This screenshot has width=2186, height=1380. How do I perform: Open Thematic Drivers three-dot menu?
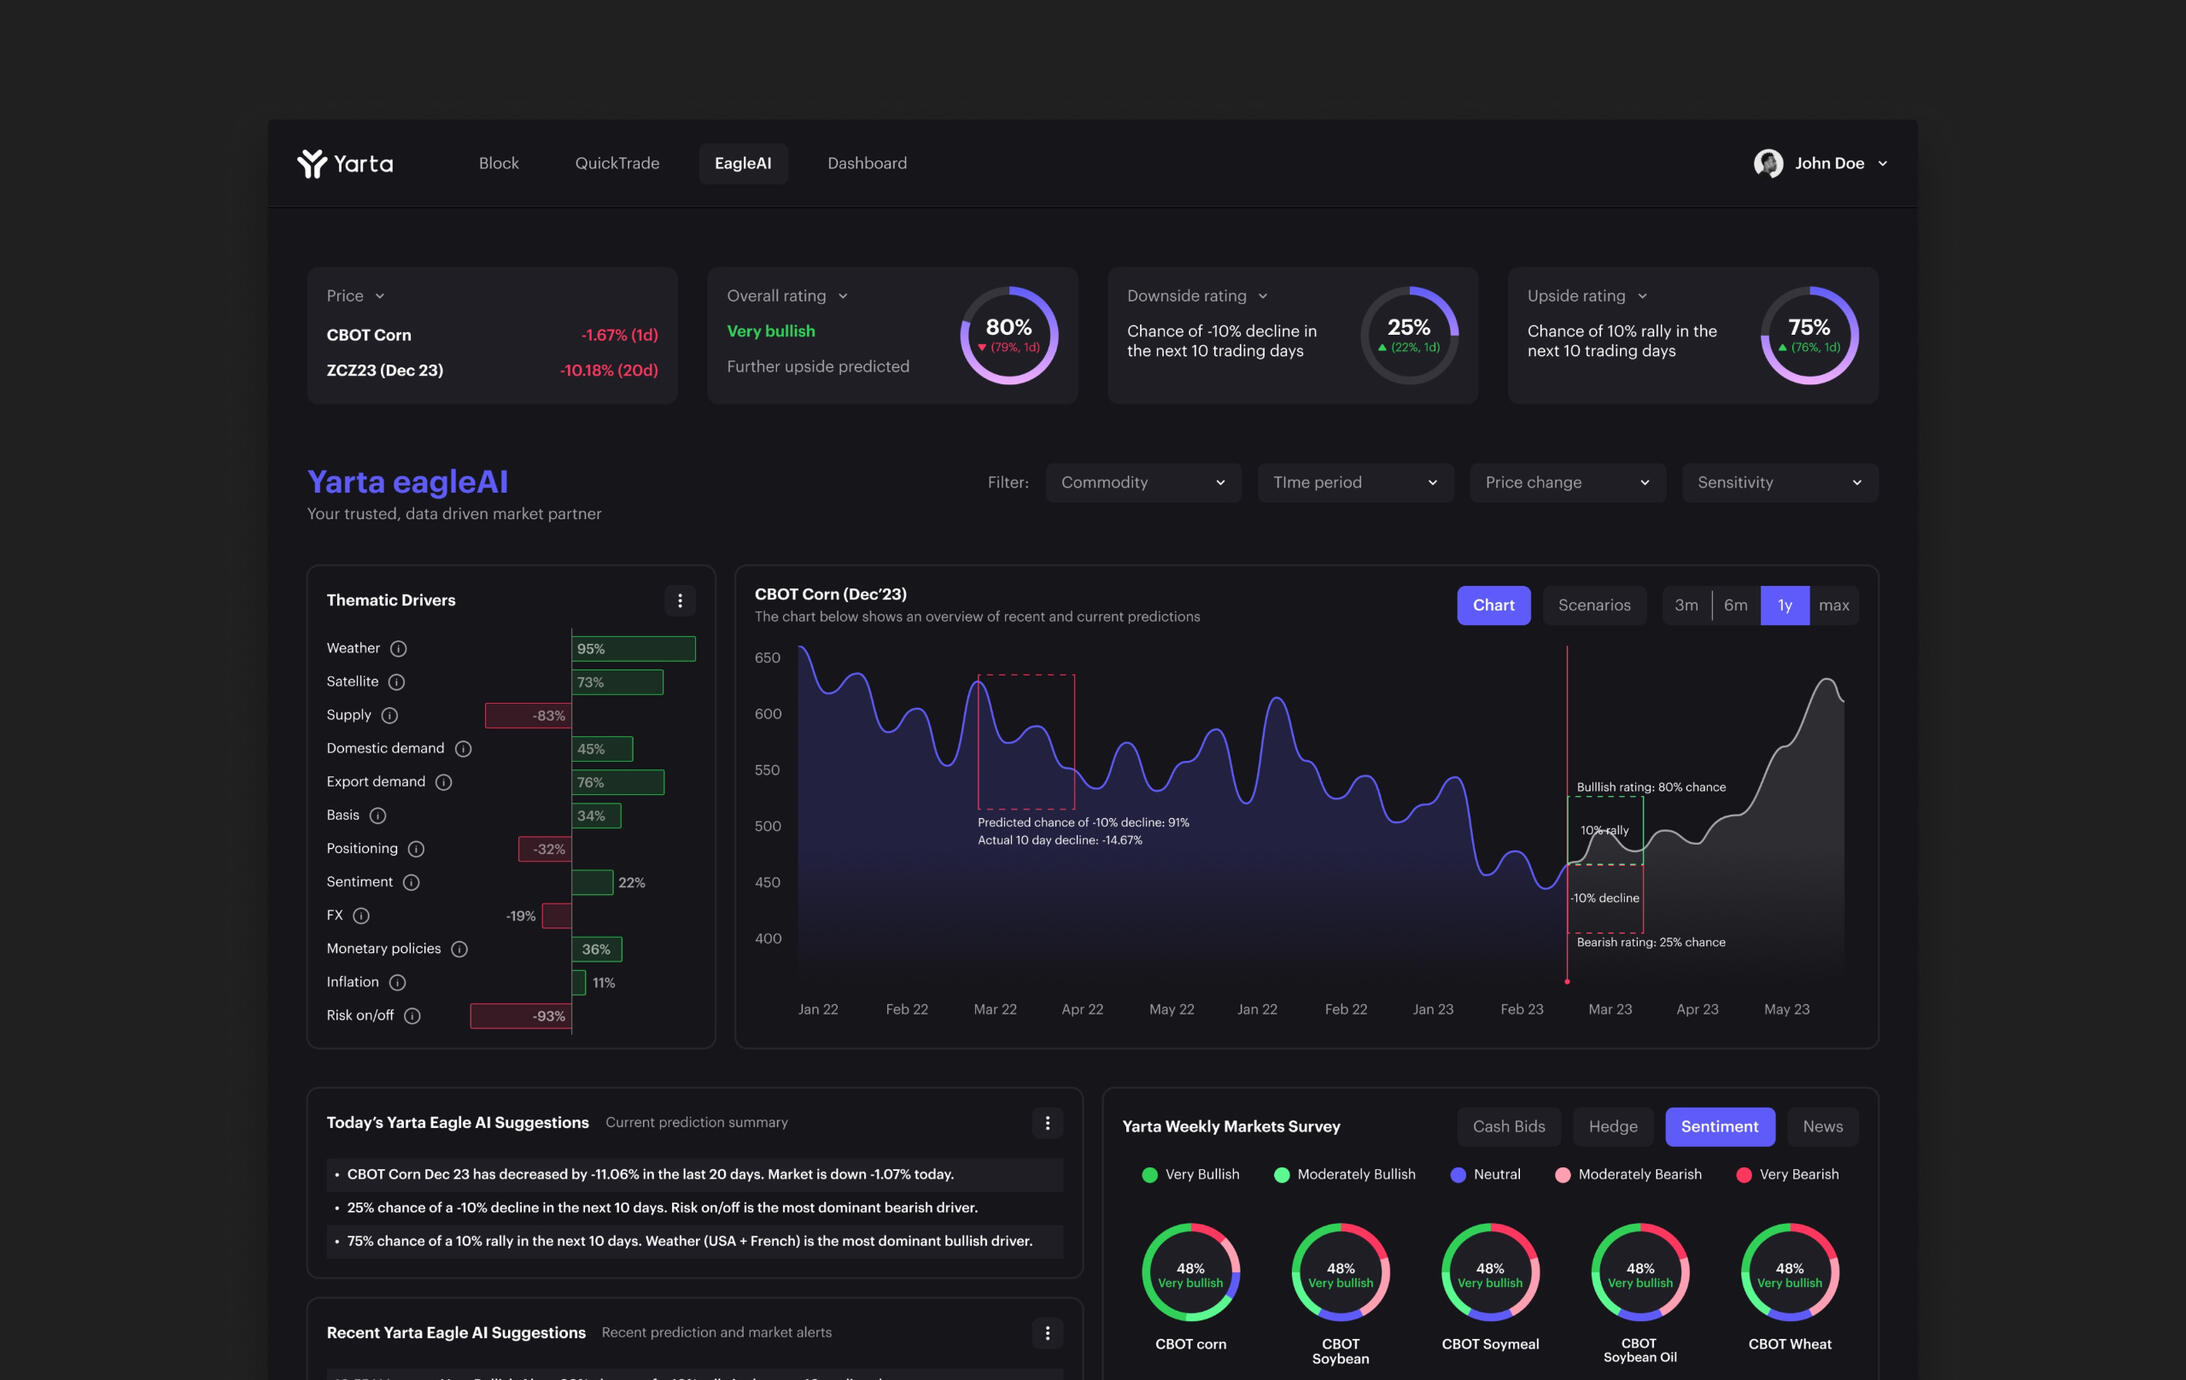[680, 601]
